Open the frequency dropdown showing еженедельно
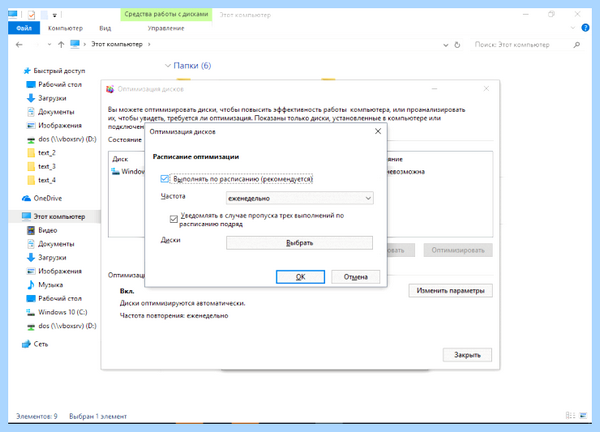 point(300,198)
